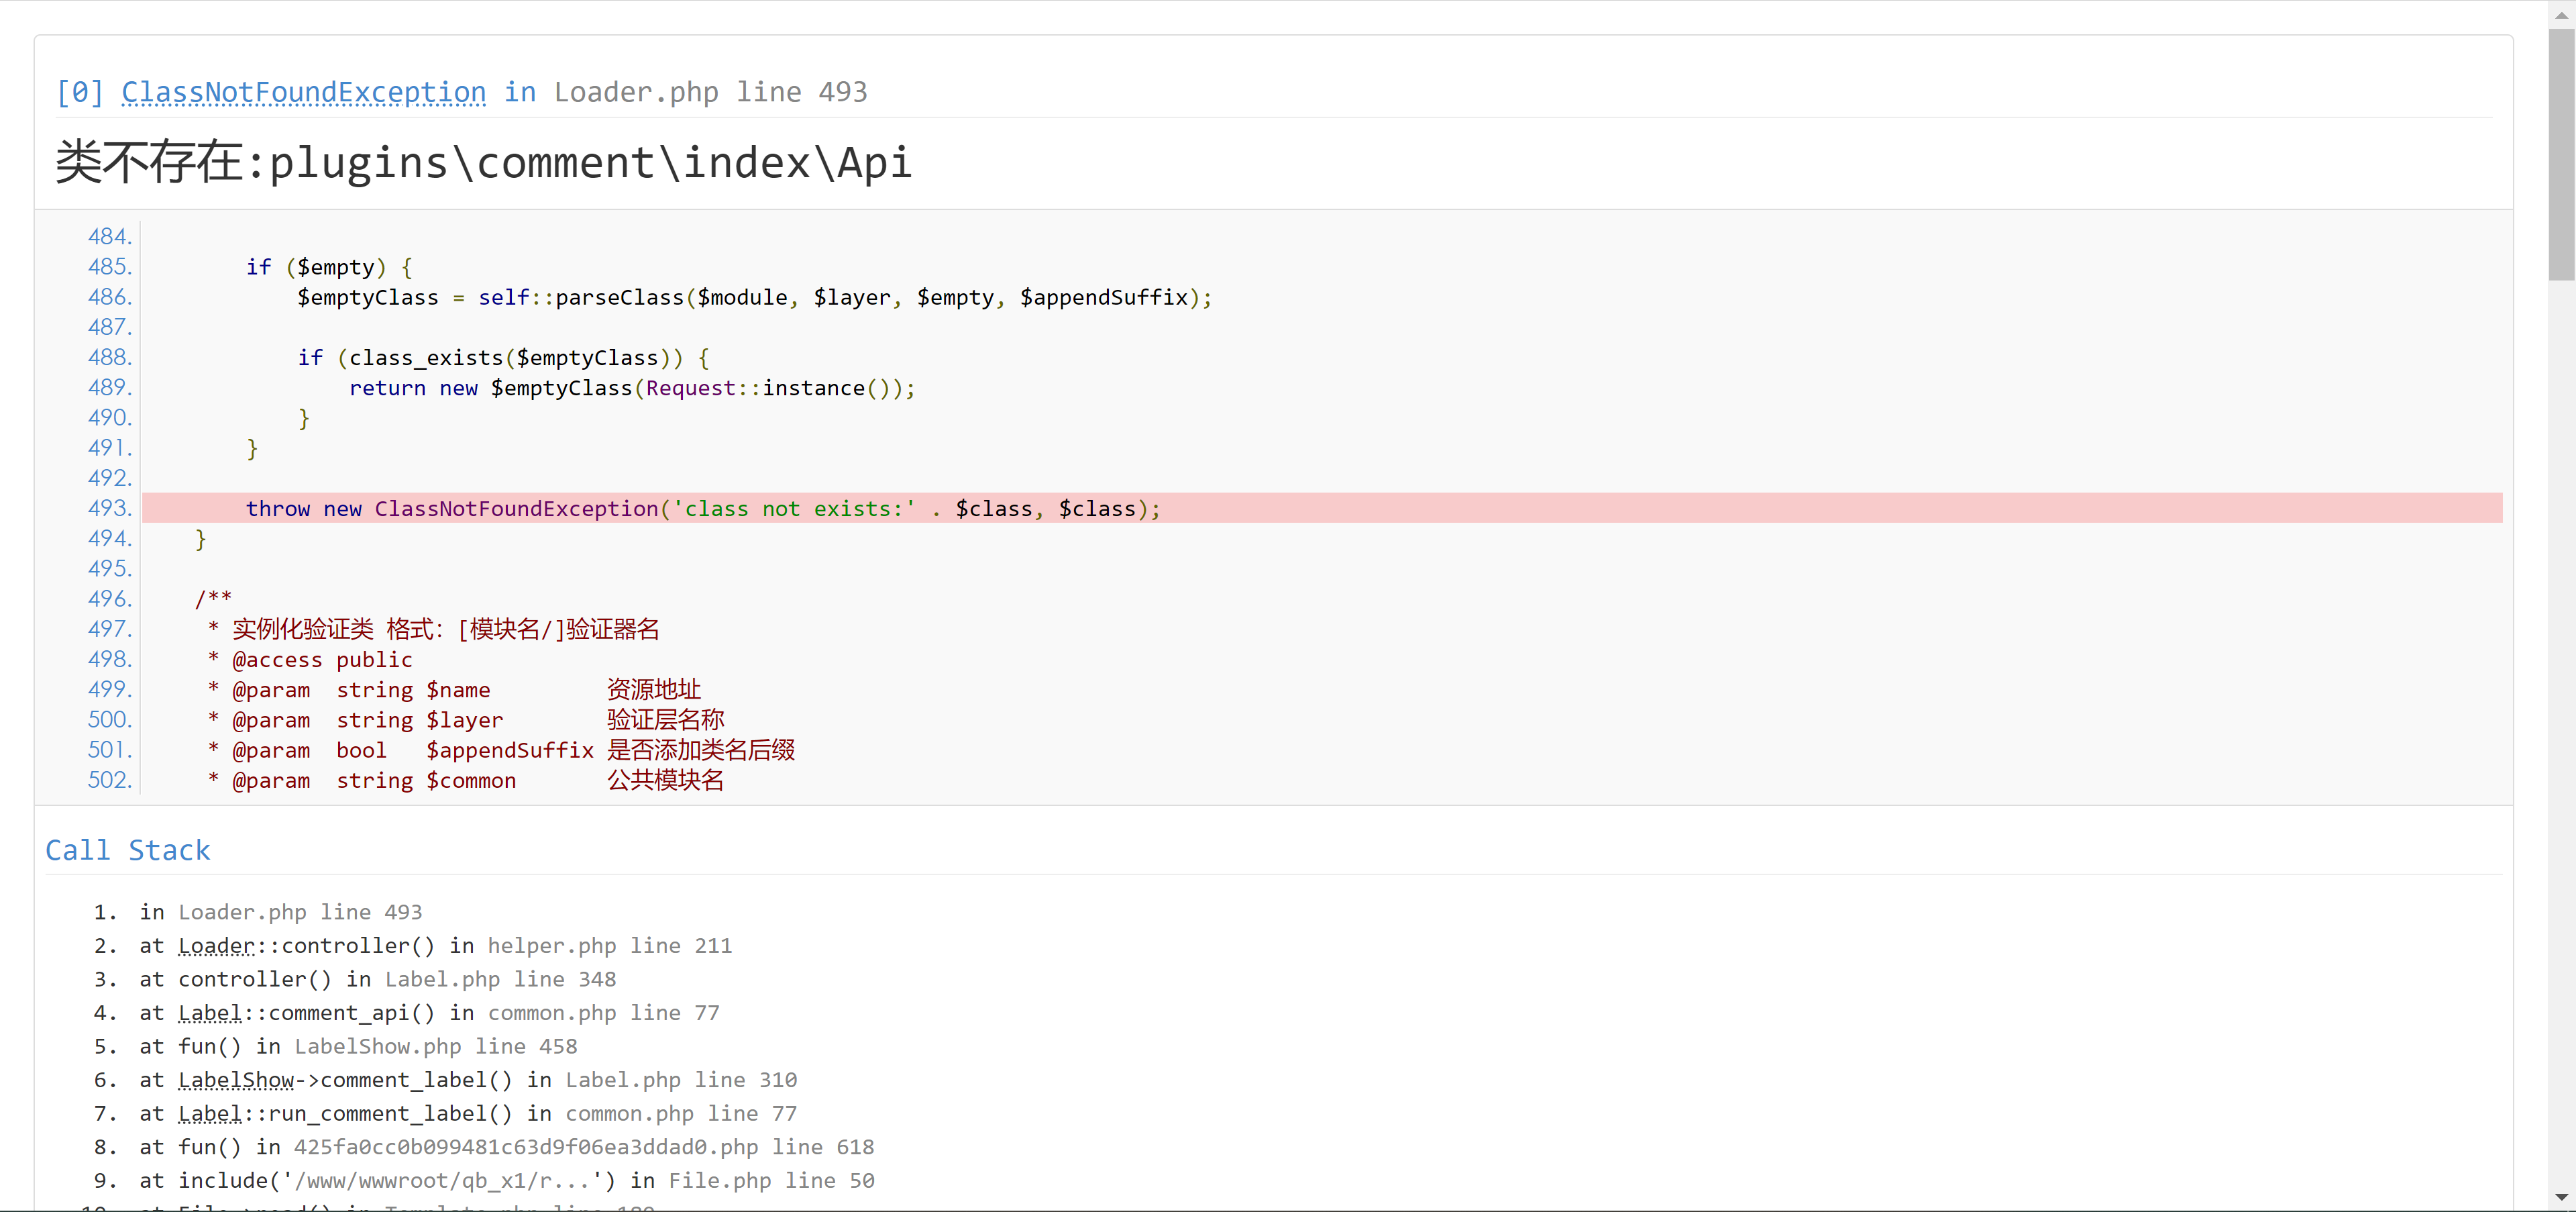Click the Loader link in stack line 2
The image size is (2576, 1212).
(x=217, y=946)
